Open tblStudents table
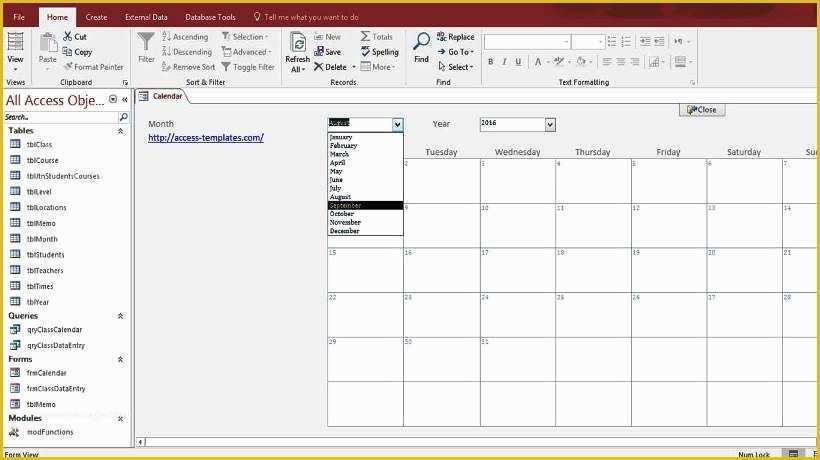Viewport: 820px width, 460px height. (45, 255)
